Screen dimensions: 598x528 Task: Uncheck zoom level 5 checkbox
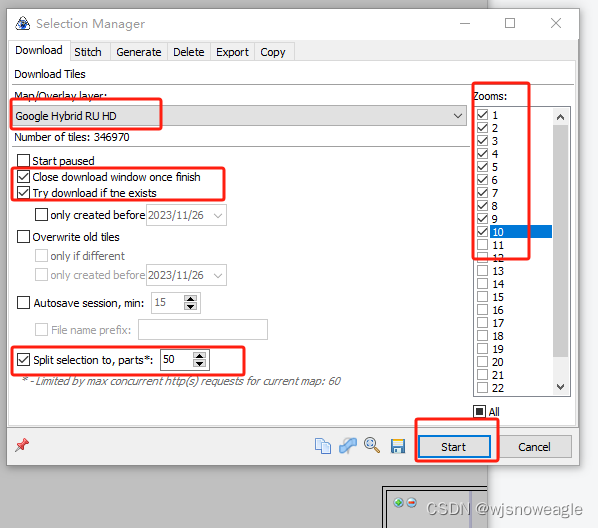[x=482, y=167]
